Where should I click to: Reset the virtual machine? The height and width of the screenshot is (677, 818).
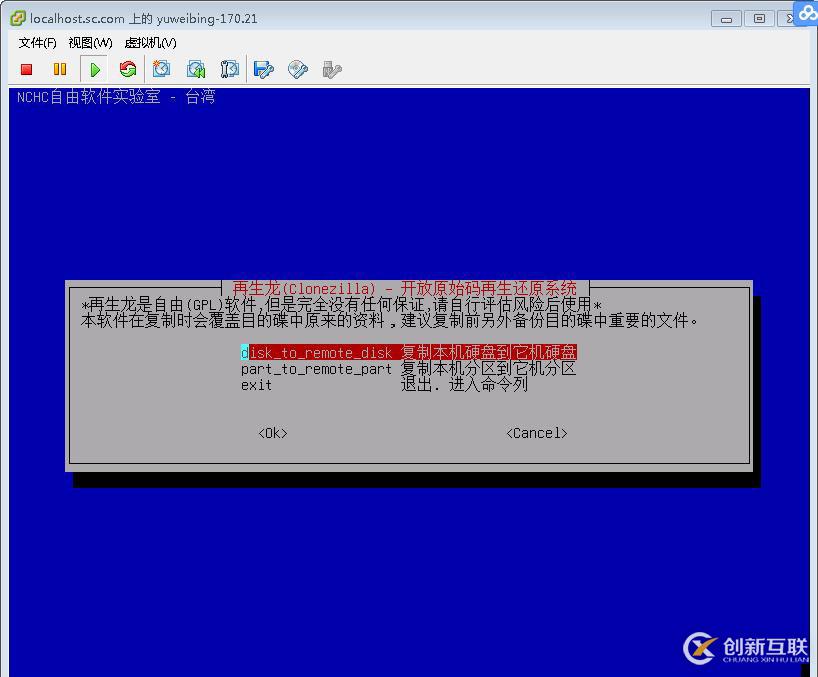[x=128, y=69]
